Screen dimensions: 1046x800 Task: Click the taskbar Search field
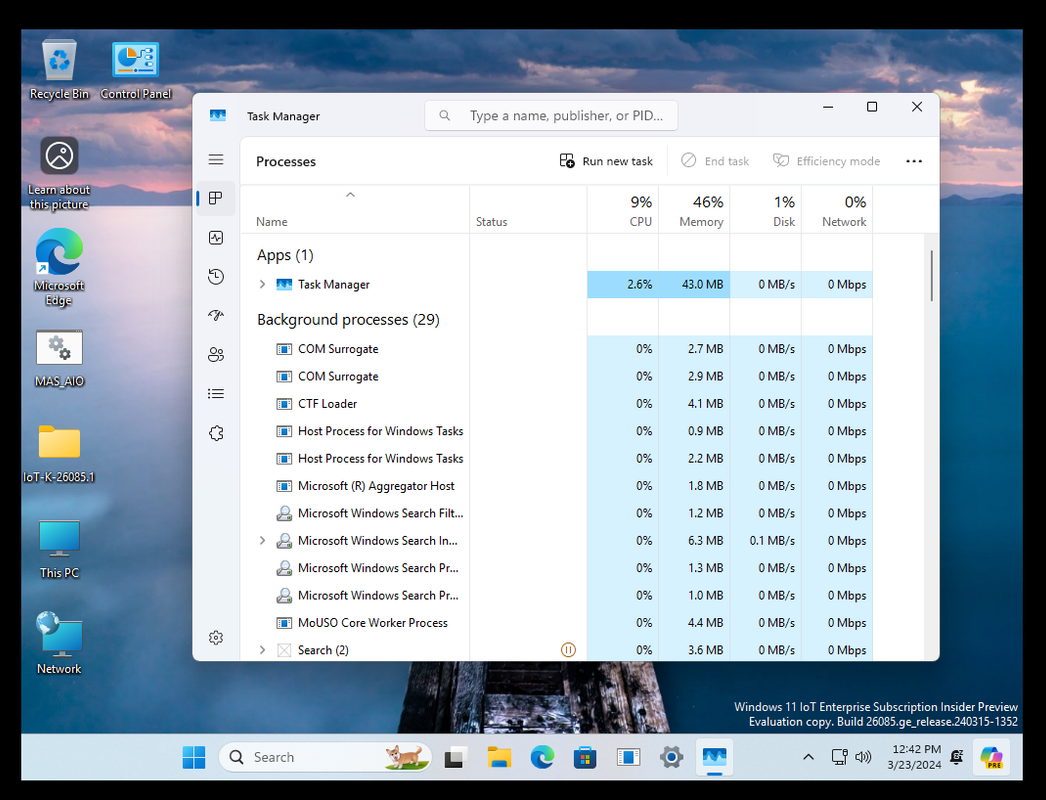325,757
